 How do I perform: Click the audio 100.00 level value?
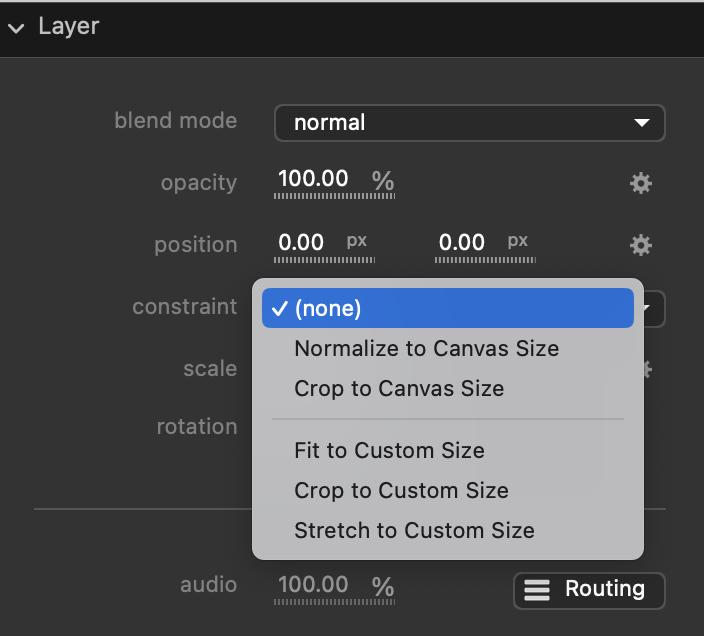(x=313, y=586)
